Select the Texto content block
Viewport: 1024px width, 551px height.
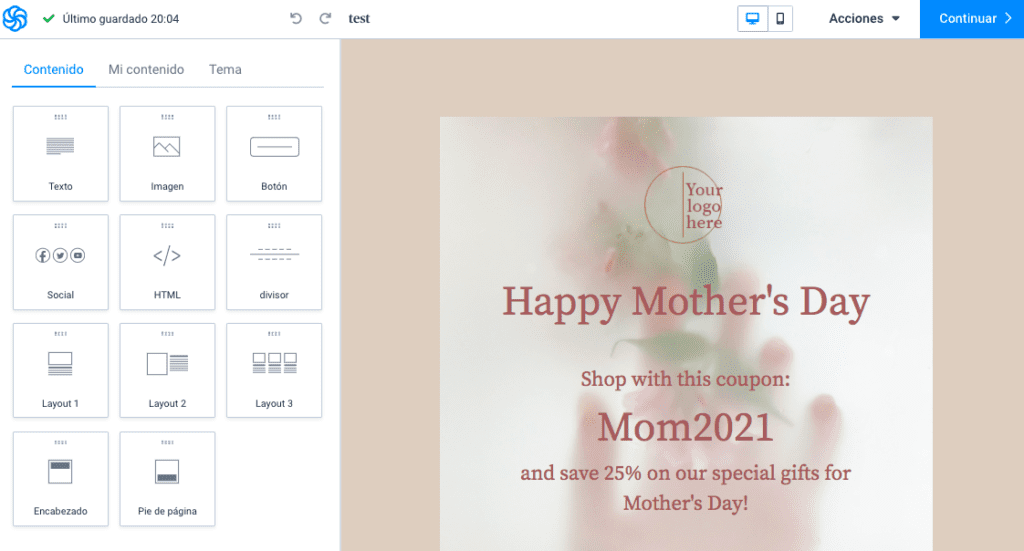(x=61, y=153)
